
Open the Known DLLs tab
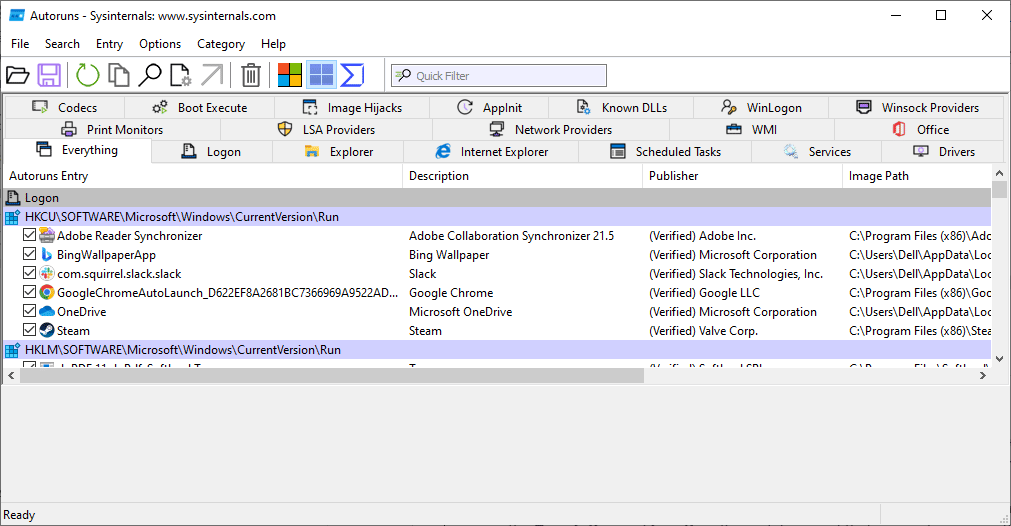(x=622, y=108)
